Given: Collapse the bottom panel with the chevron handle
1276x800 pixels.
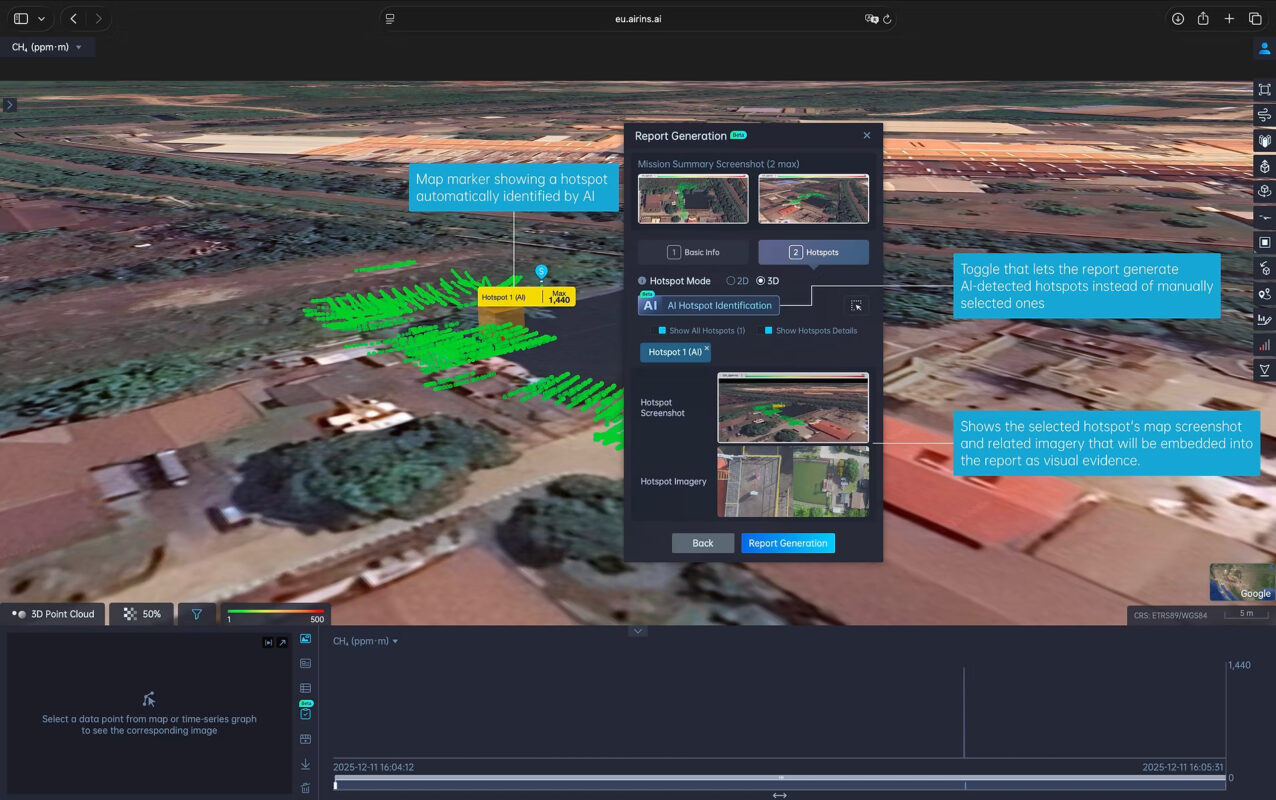Looking at the screenshot, I should pos(637,631).
